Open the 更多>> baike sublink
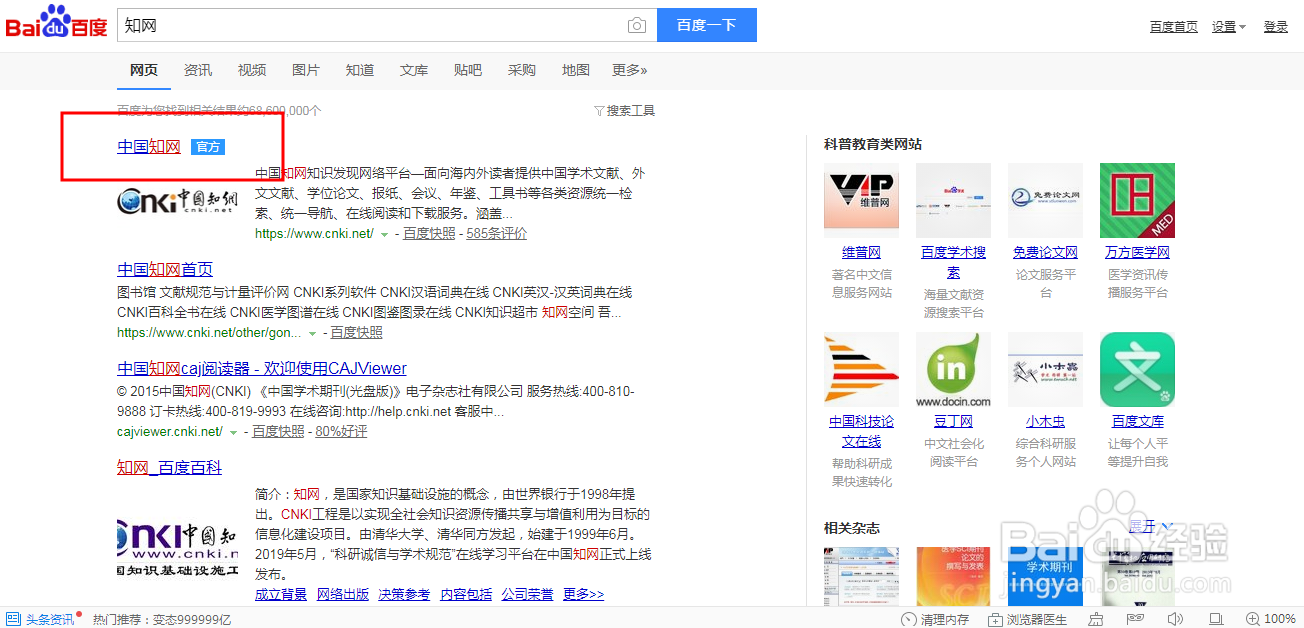This screenshot has width=1304, height=628. tap(584, 594)
